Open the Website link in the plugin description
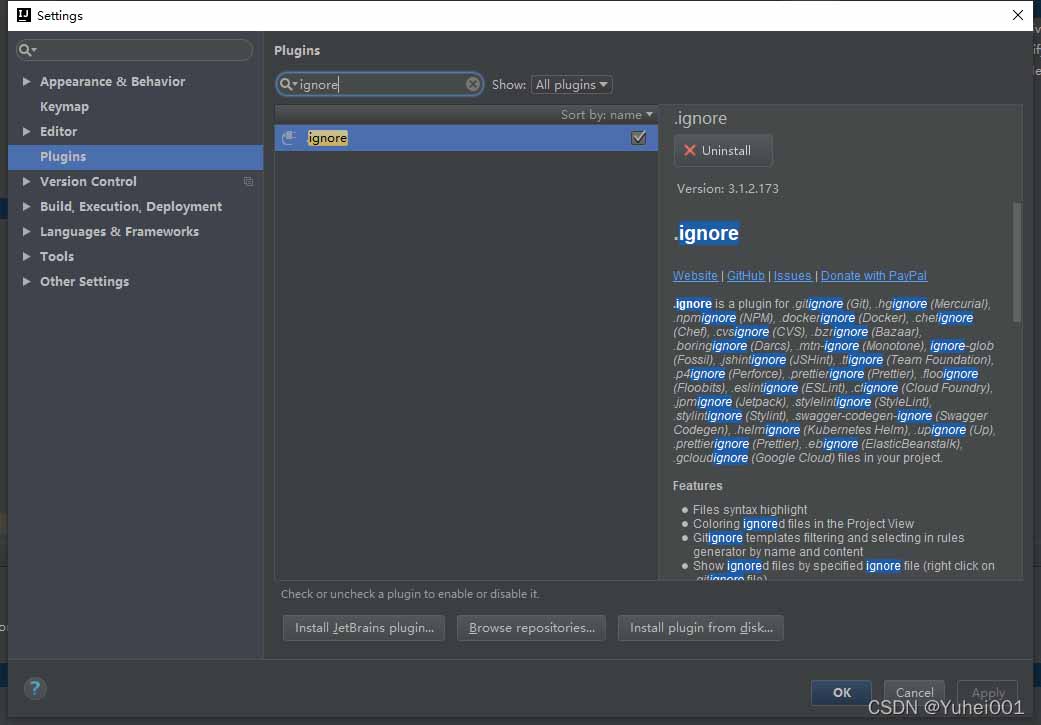The height and width of the screenshot is (725, 1041). [695, 276]
